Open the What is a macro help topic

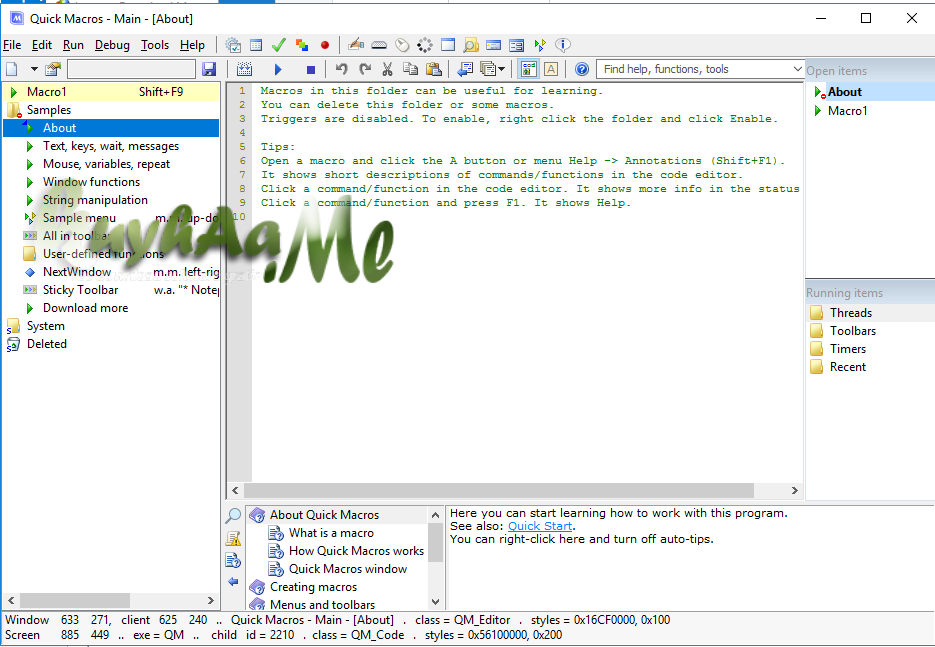(331, 533)
